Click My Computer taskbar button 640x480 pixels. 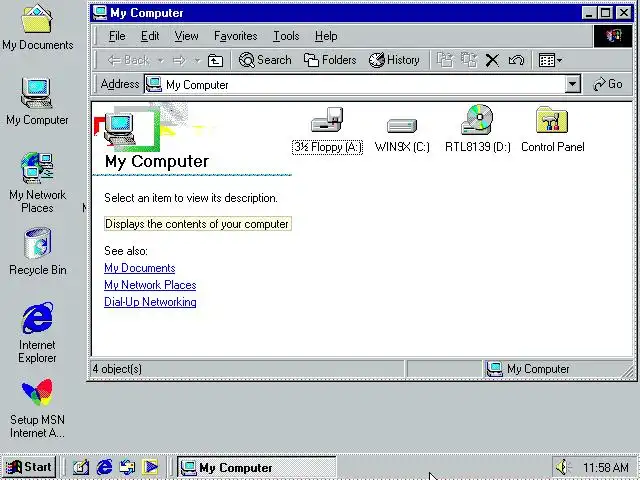pyautogui.click(x=257, y=467)
